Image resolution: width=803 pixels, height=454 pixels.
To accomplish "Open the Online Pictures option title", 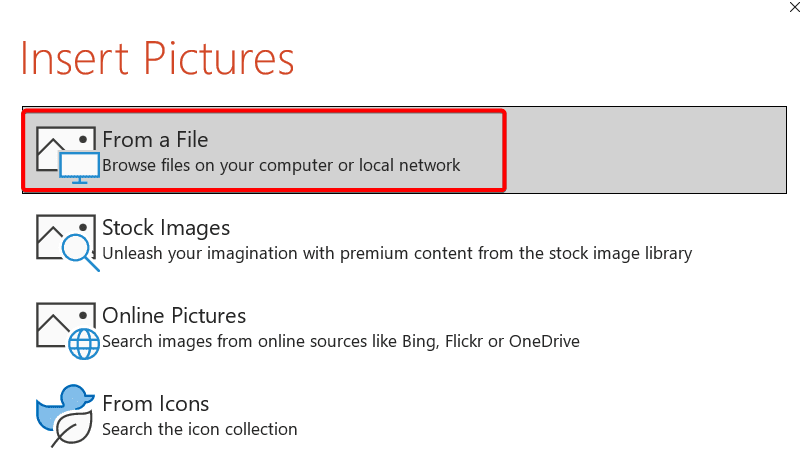I will pyautogui.click(x=174, y=316).
